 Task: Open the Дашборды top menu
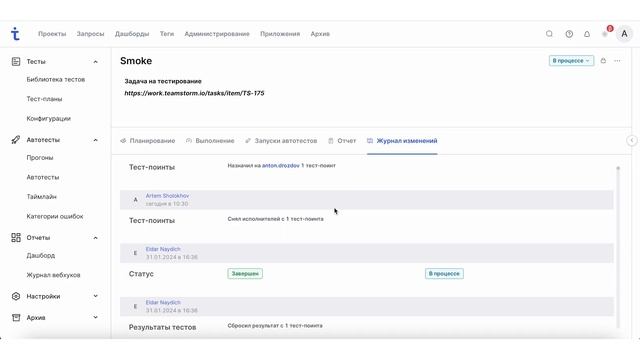point(132,34)
